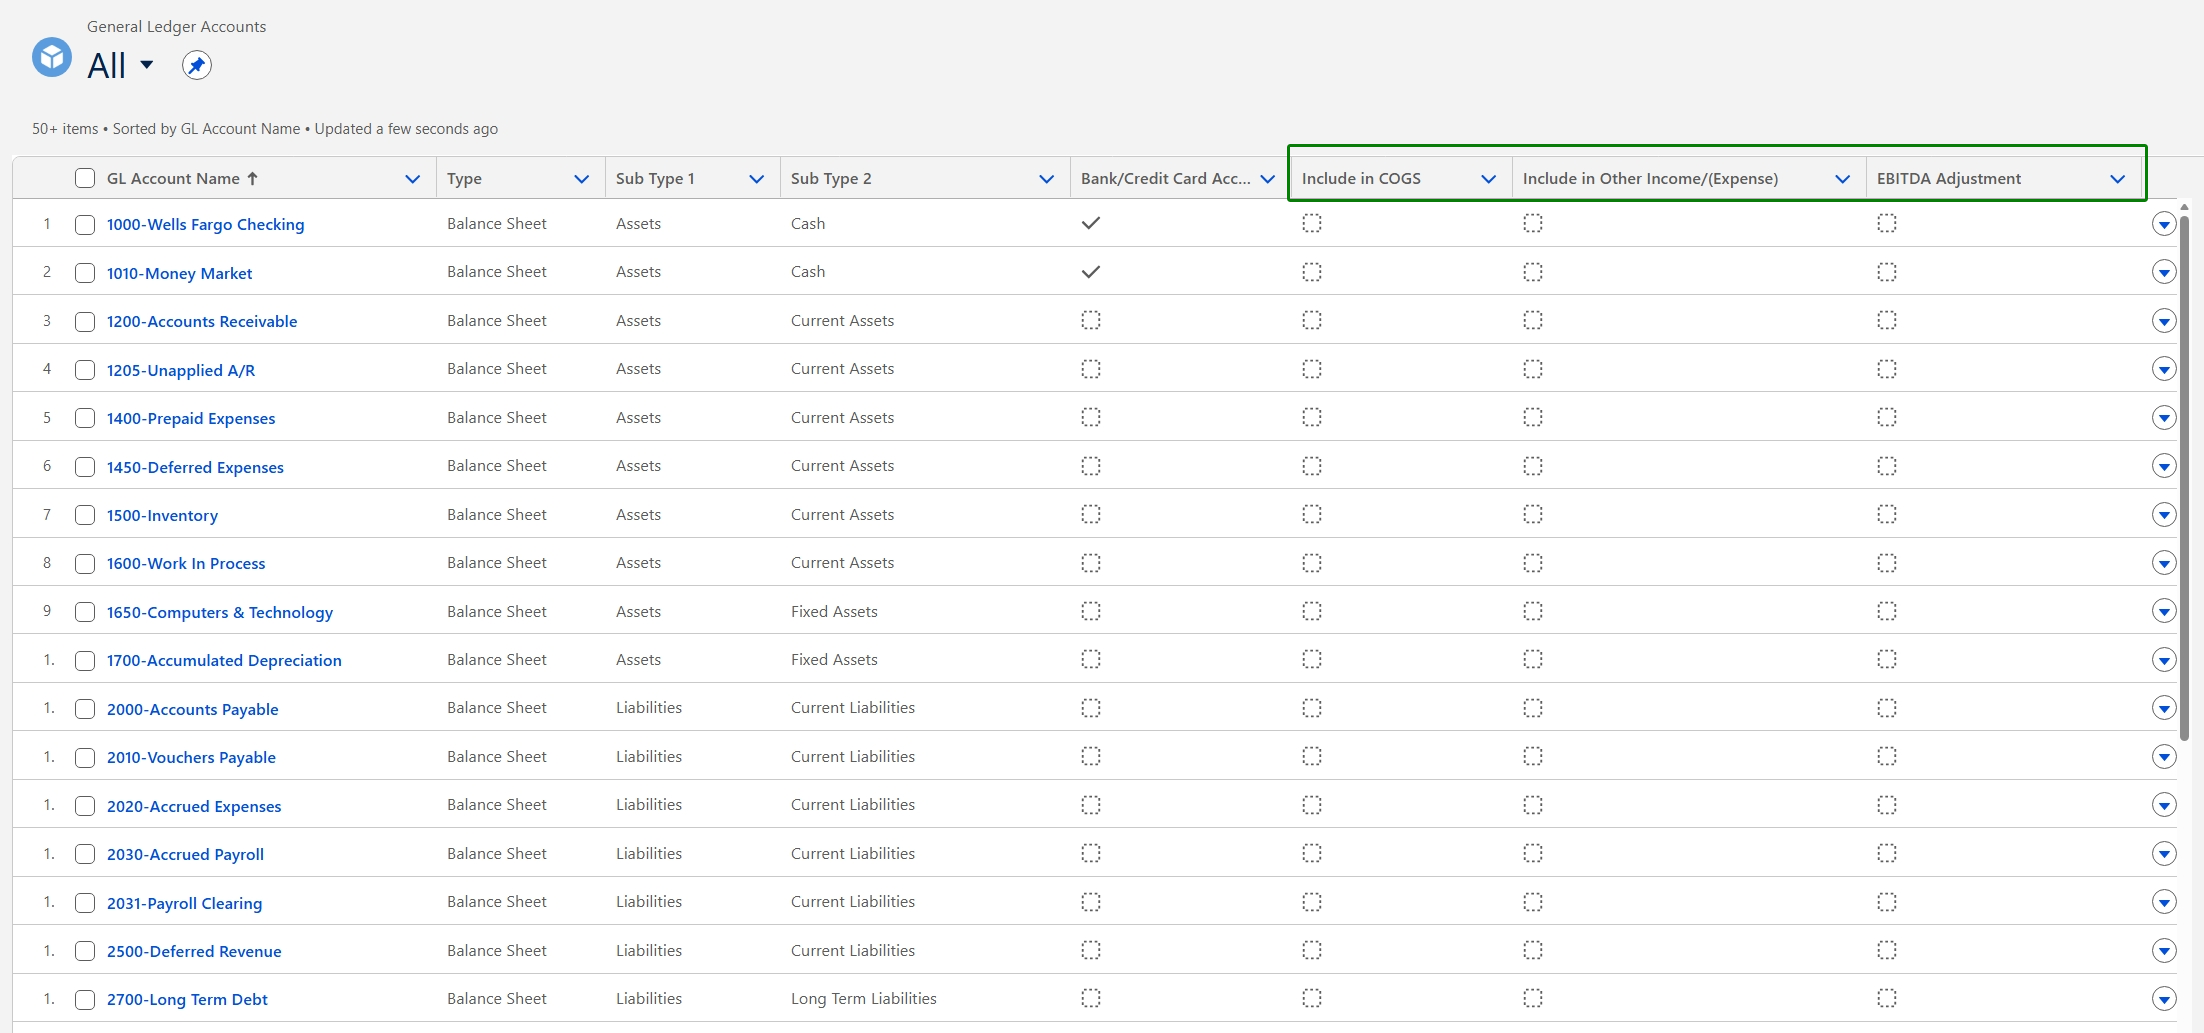Open the Include in COGS column menu
The image size is (2204, 1033).
tap(1488, 178)
